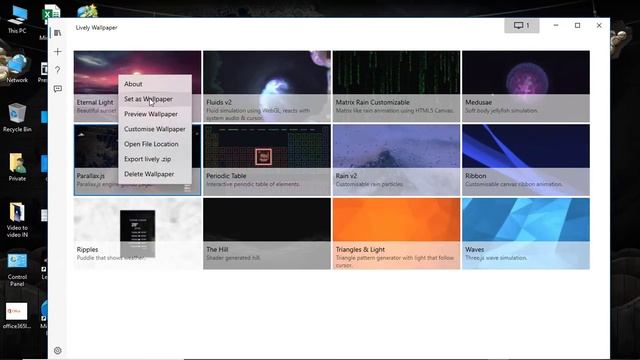
Task: Select the Triangles & Light wallpaper
Action: [396, 233]
